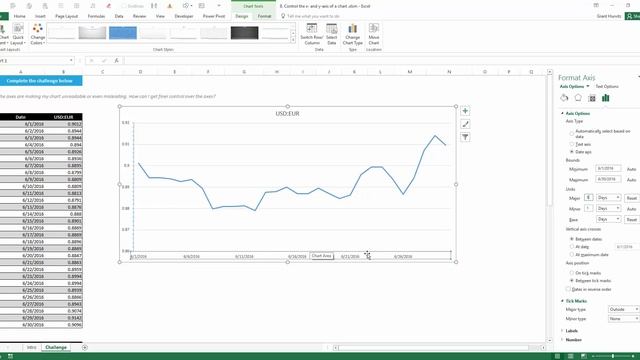Click the USD:EUR chart title
The image size is (640, 360).
(287, 113)
